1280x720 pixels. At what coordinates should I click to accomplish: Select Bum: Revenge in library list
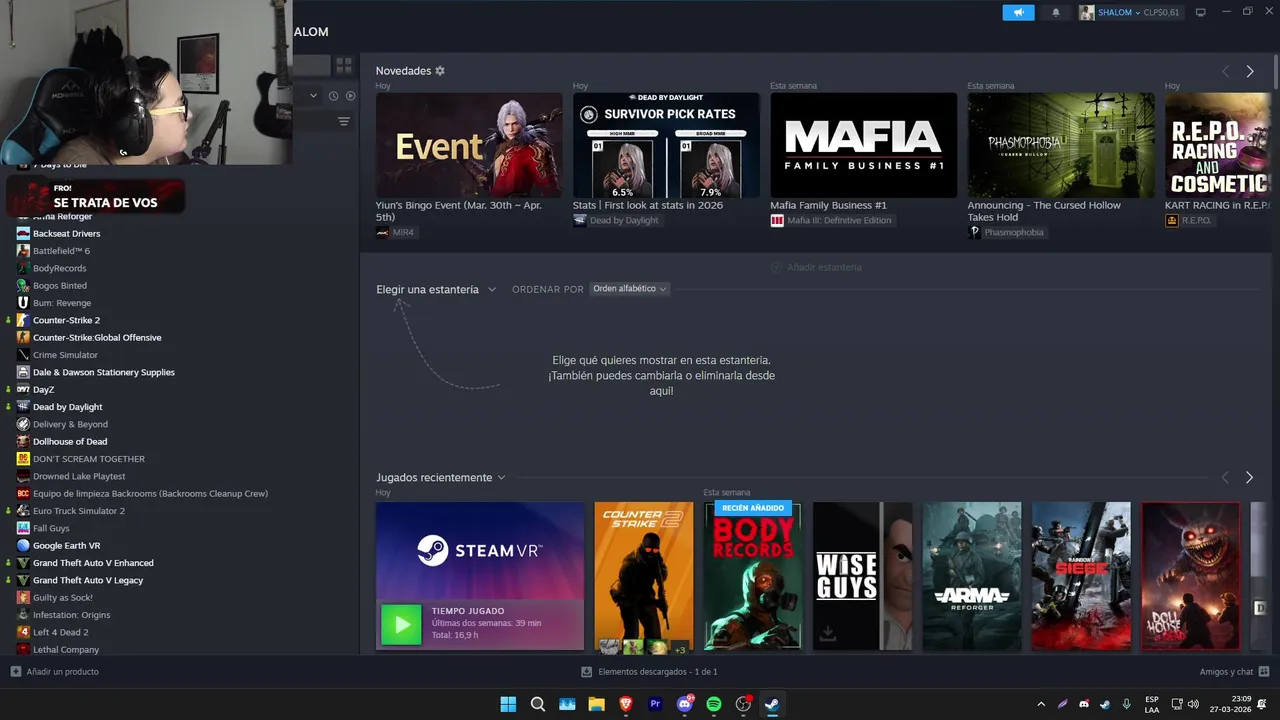coord(61,303)
